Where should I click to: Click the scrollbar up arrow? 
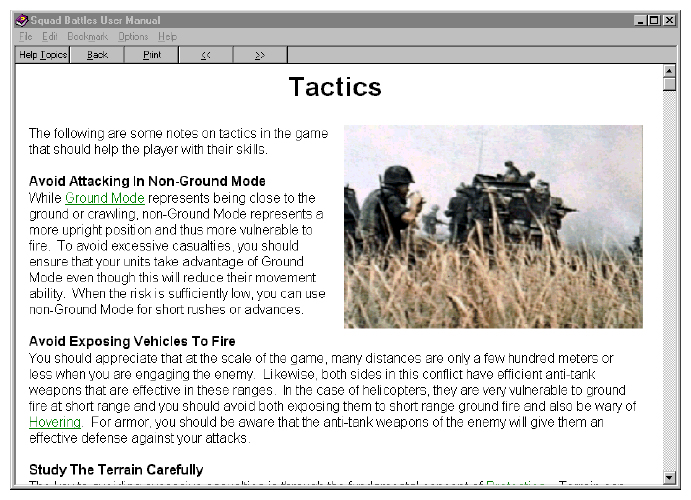(669, 70)
